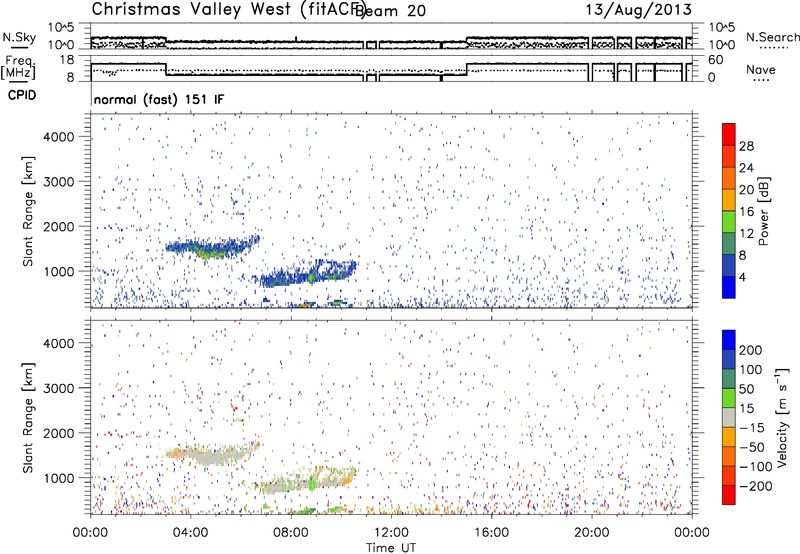The width and height of the screenshot is (800, 554).
Task: Click the '12:00' time tick label
Action: 391,533
